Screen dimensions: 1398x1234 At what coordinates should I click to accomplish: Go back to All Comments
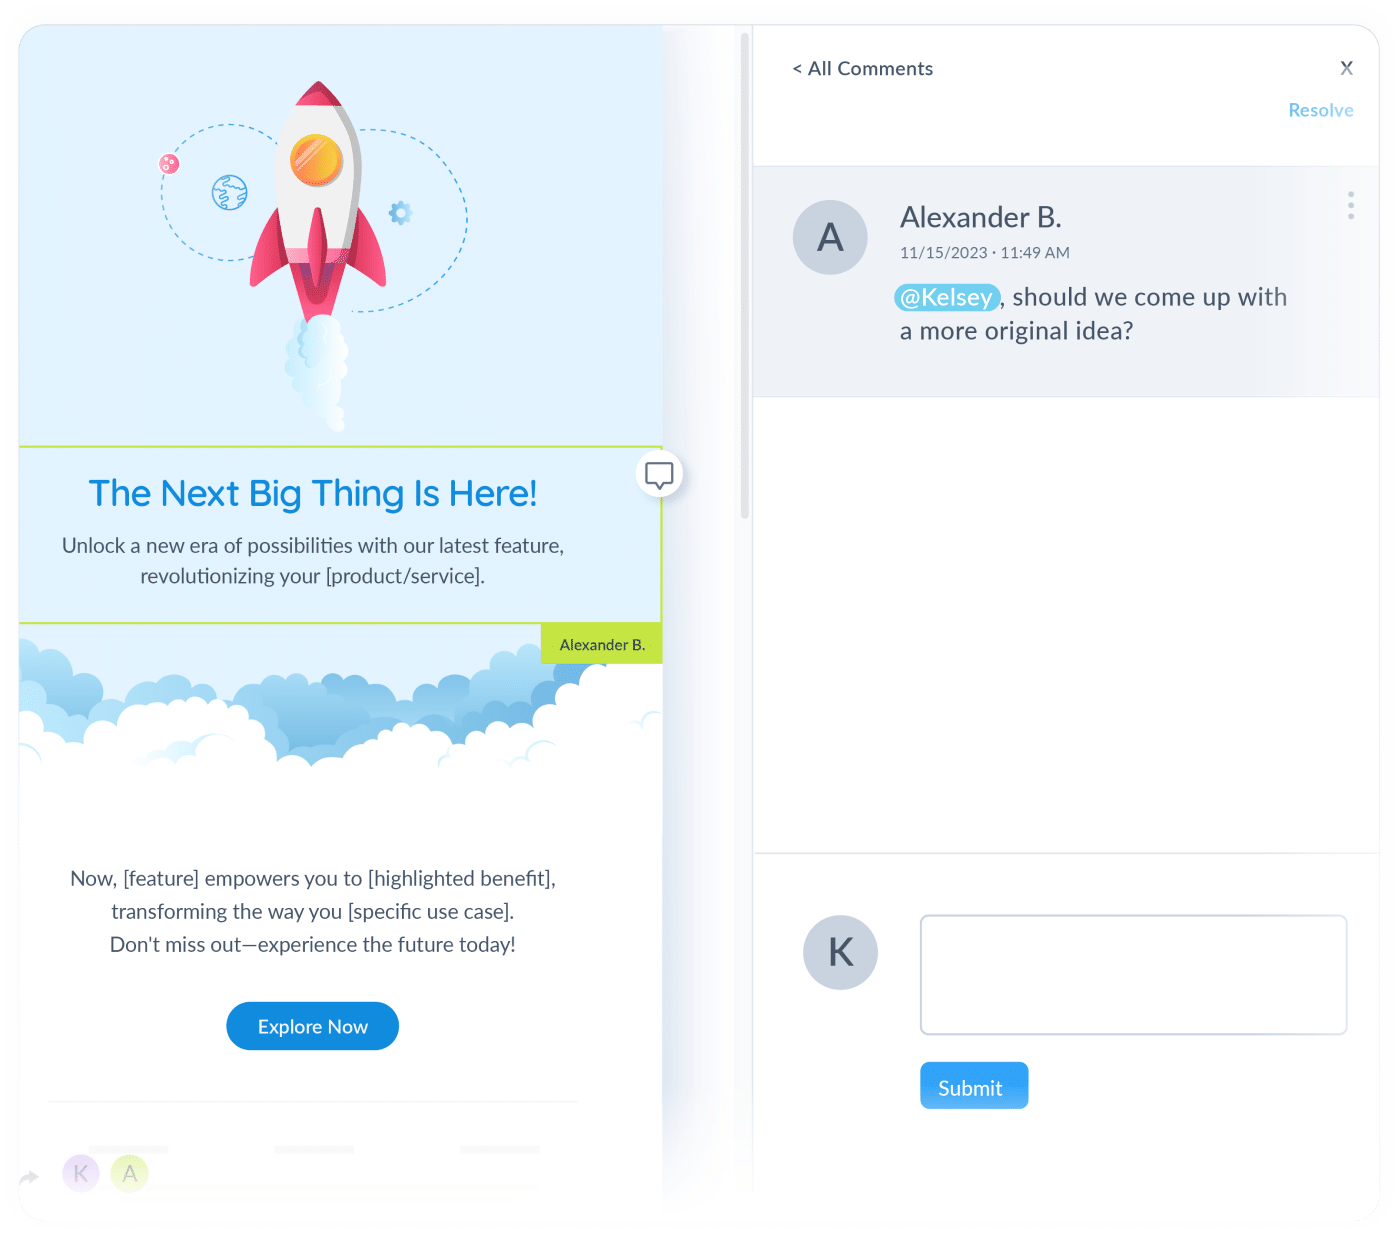click(871, 68)
